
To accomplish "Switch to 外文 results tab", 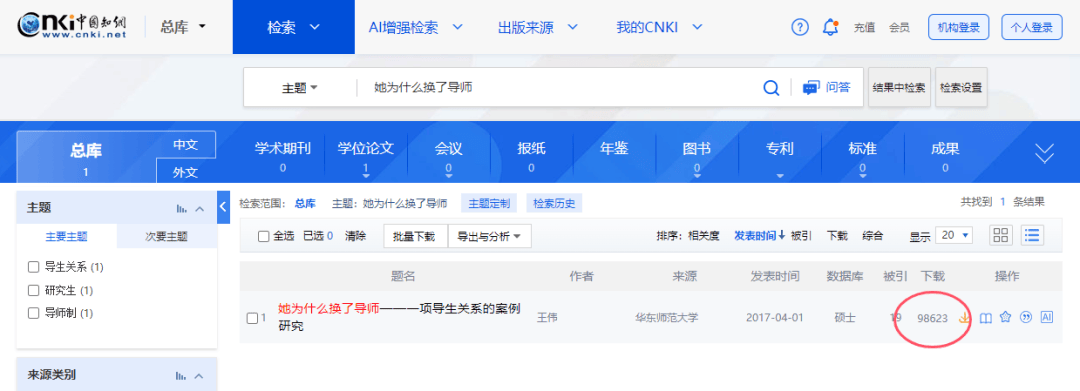I will 185,171.
